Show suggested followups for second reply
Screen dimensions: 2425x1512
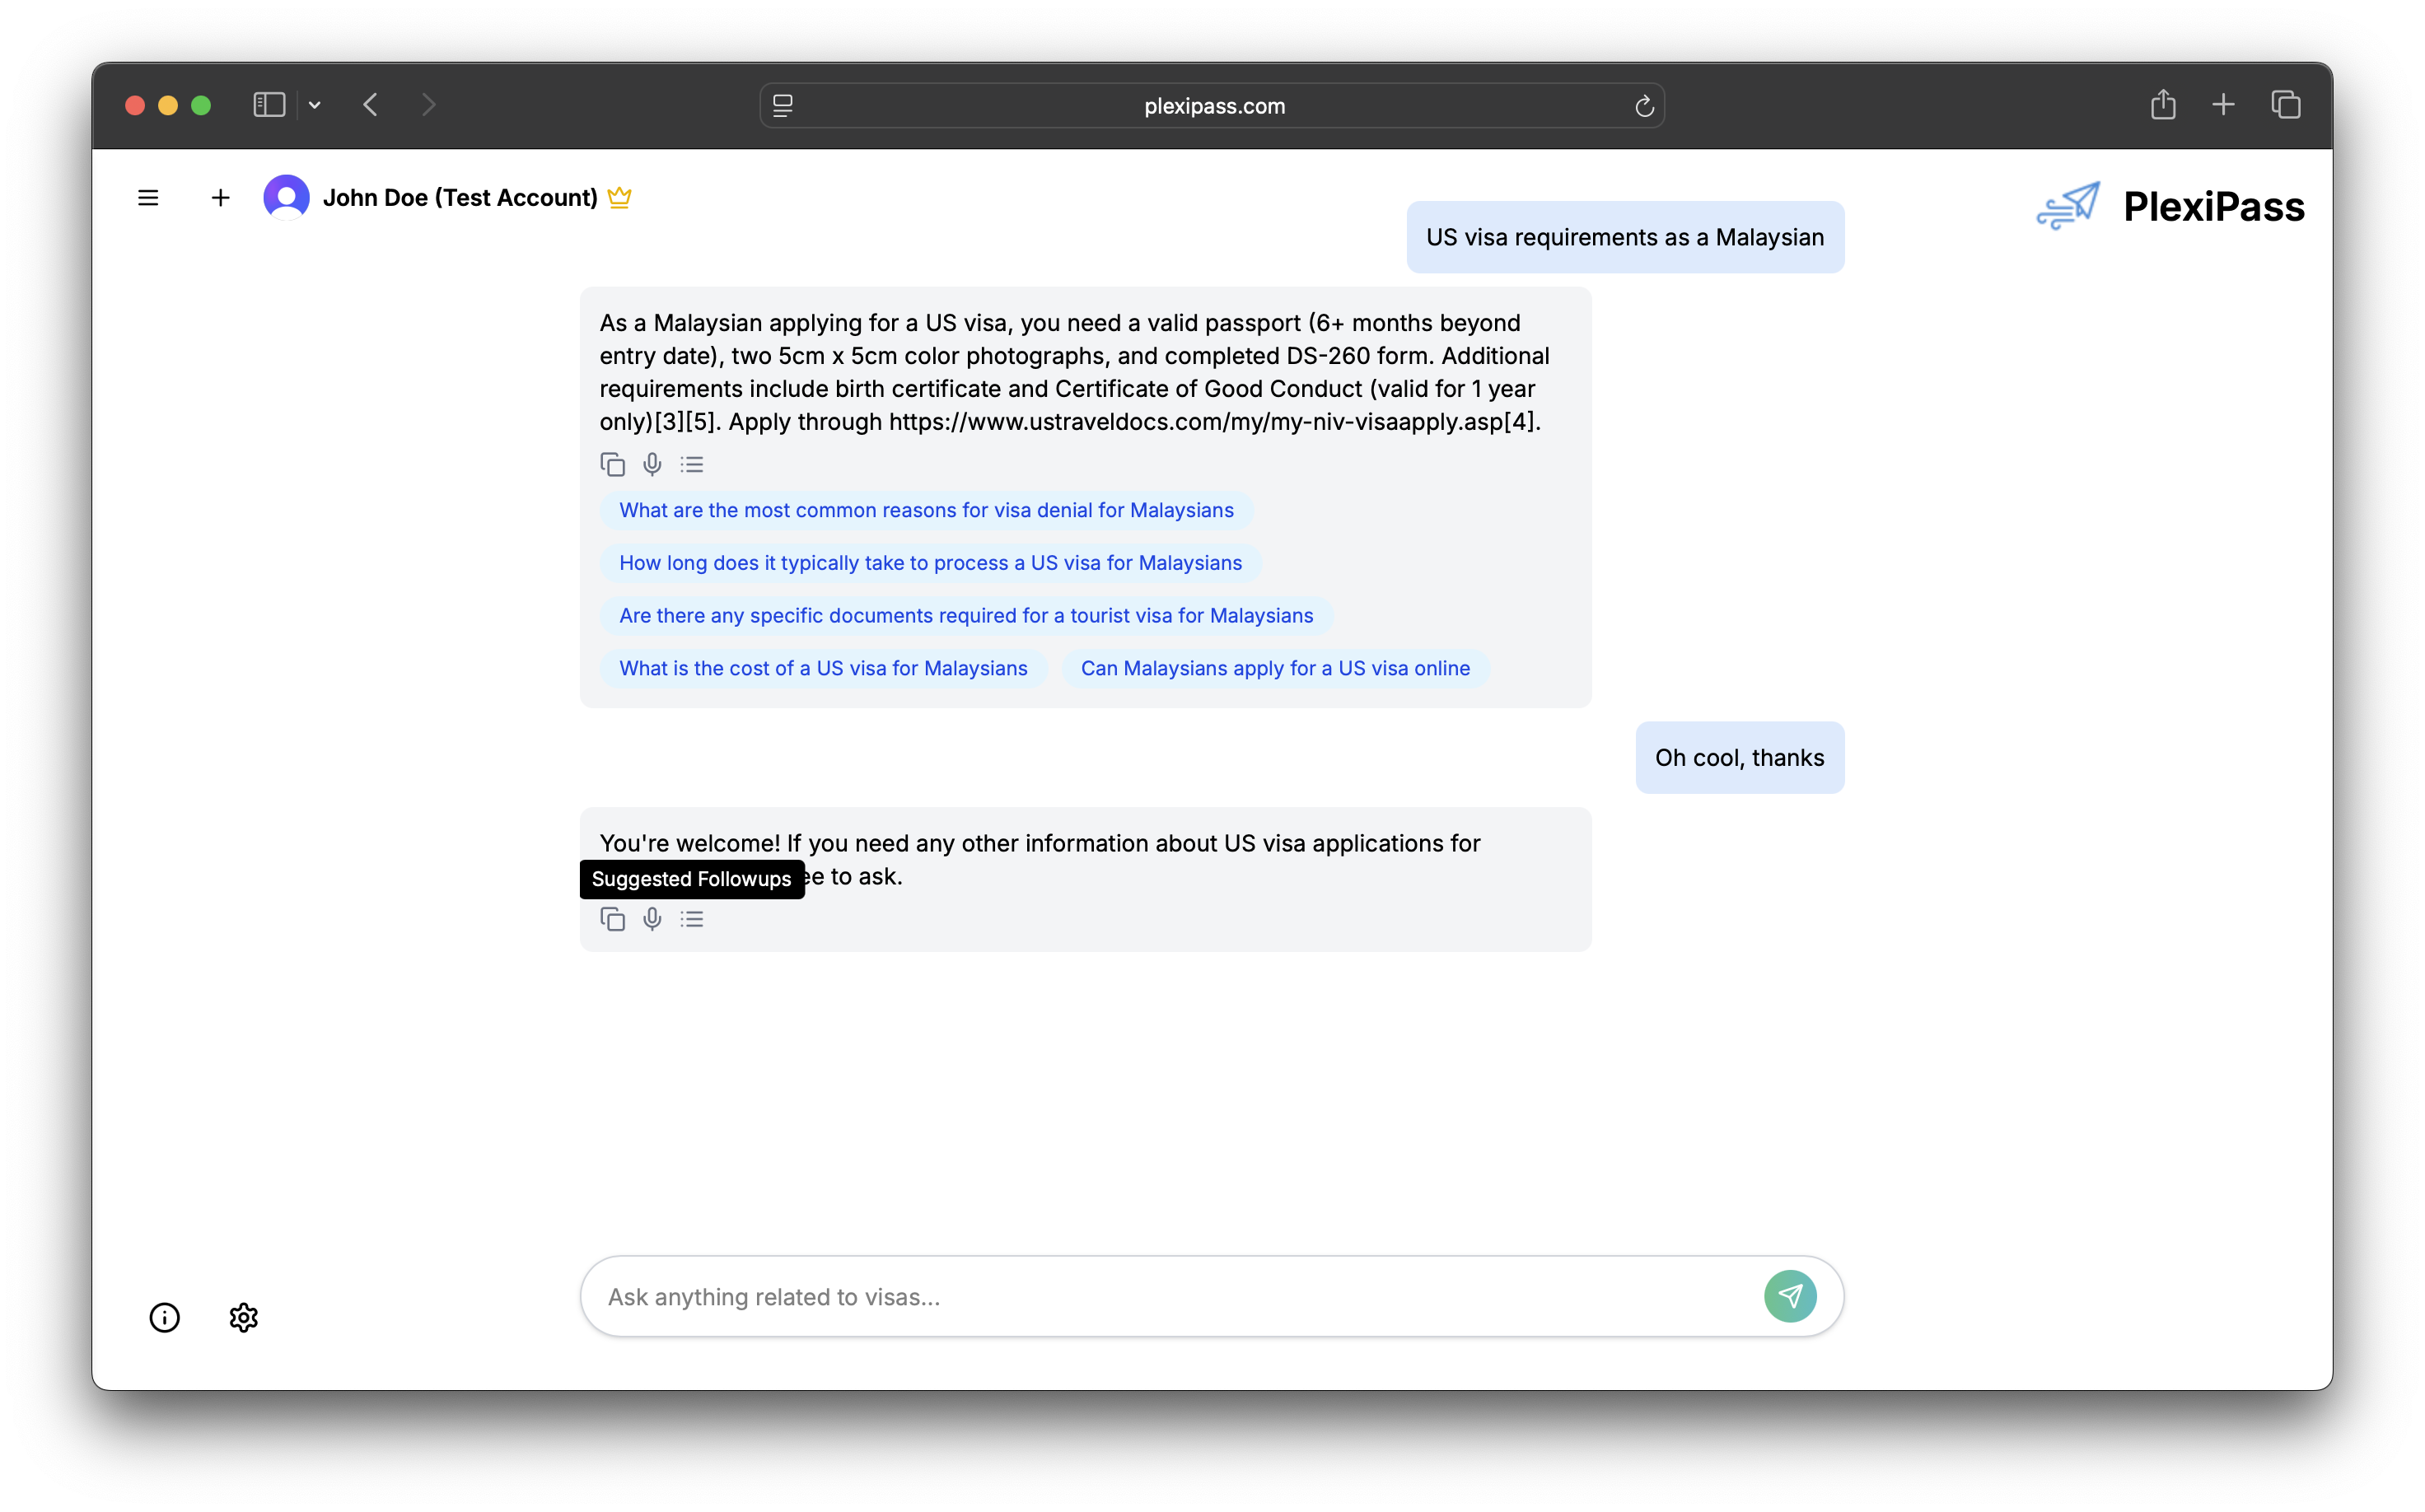pyautogui.click(x=692, y=919)
